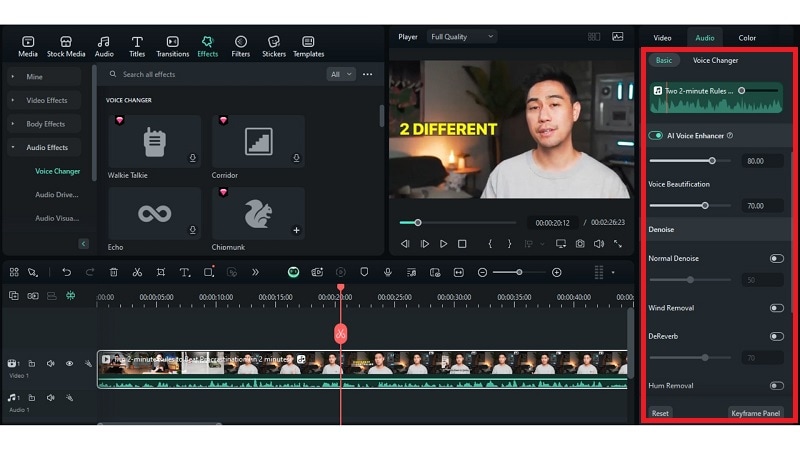Play the preview video
This screenshot has width=800, height=450.
pos(443,244)
